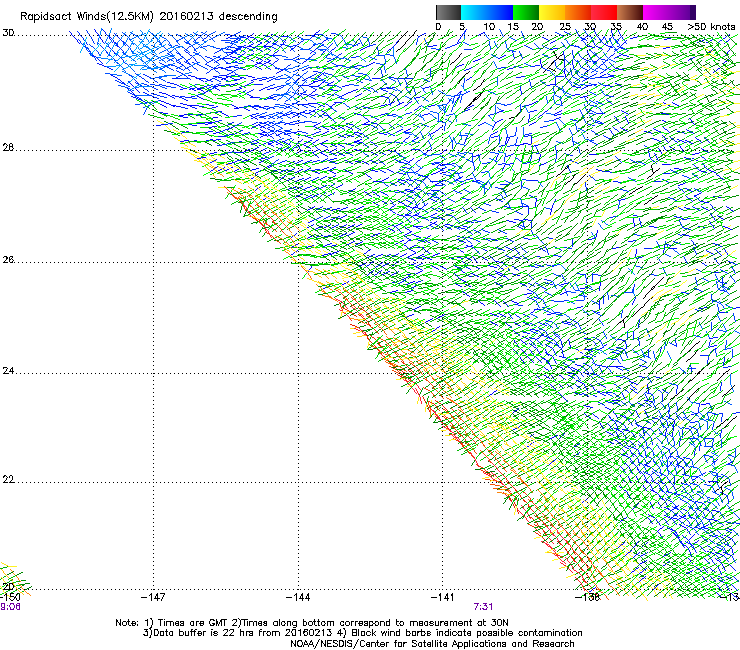740x650 pixels.
Task: Click the latitude label 30
Action: 8,33
